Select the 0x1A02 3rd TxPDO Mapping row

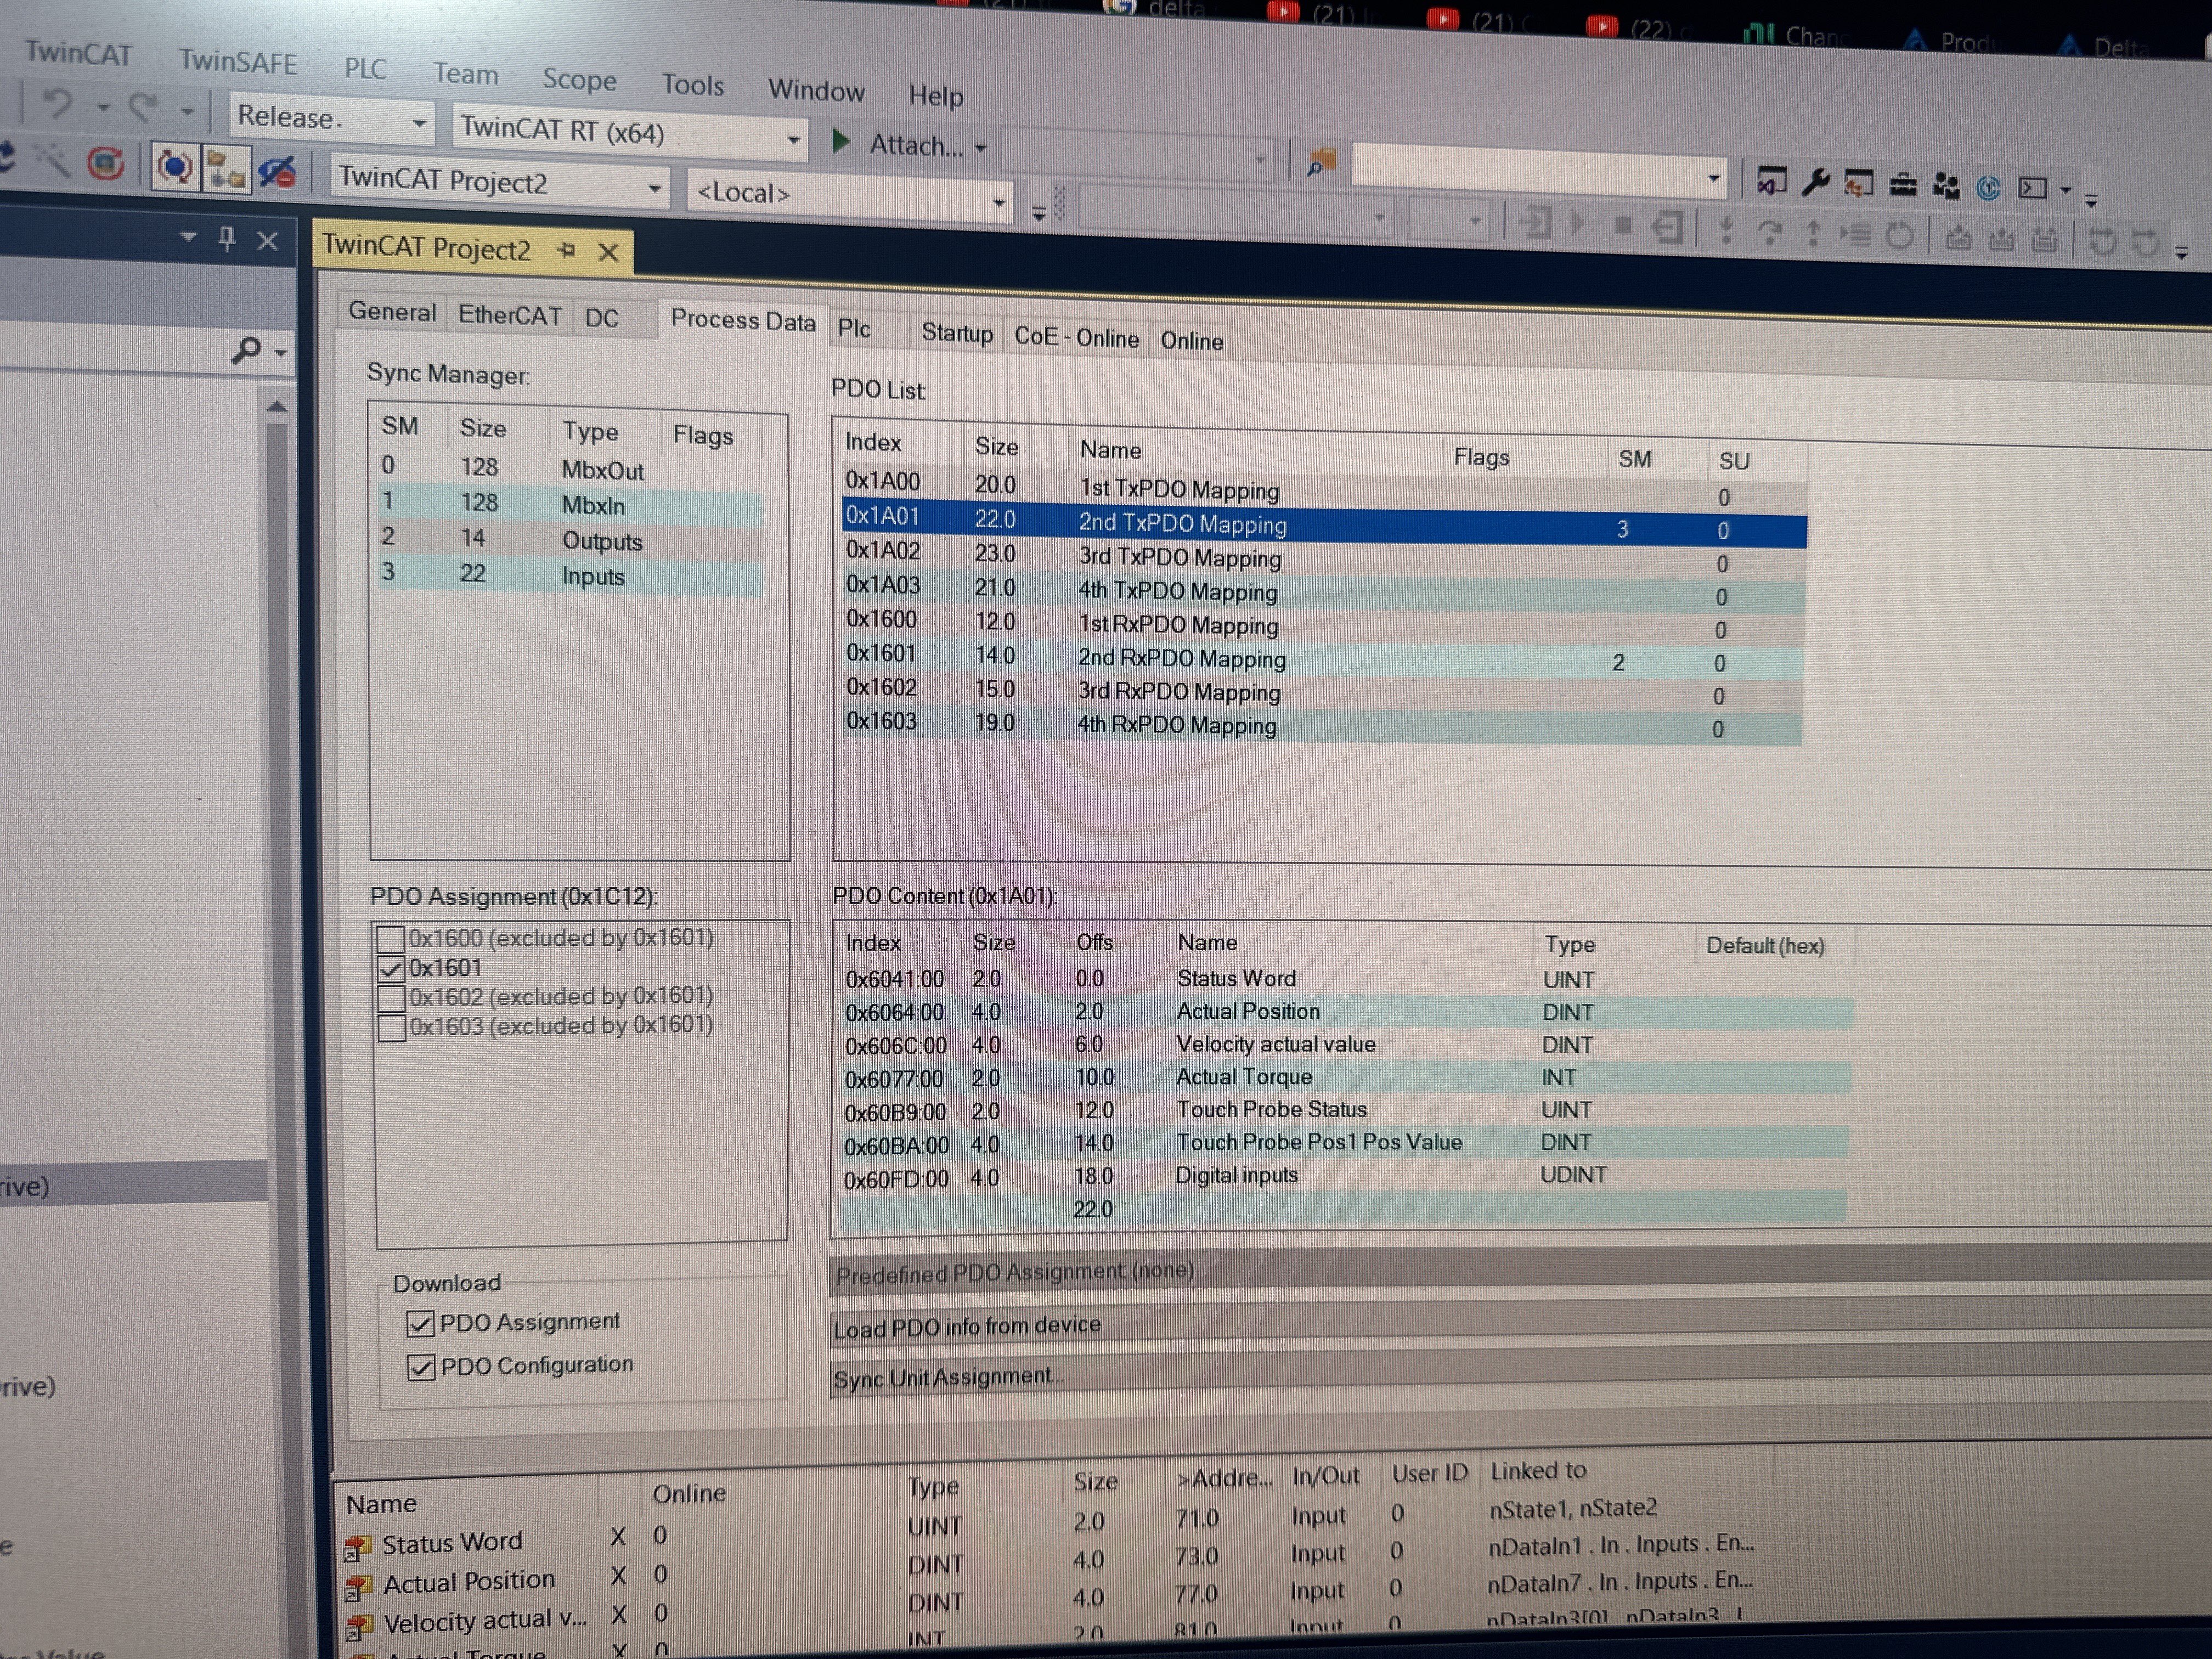click(x=1178, y=557)
